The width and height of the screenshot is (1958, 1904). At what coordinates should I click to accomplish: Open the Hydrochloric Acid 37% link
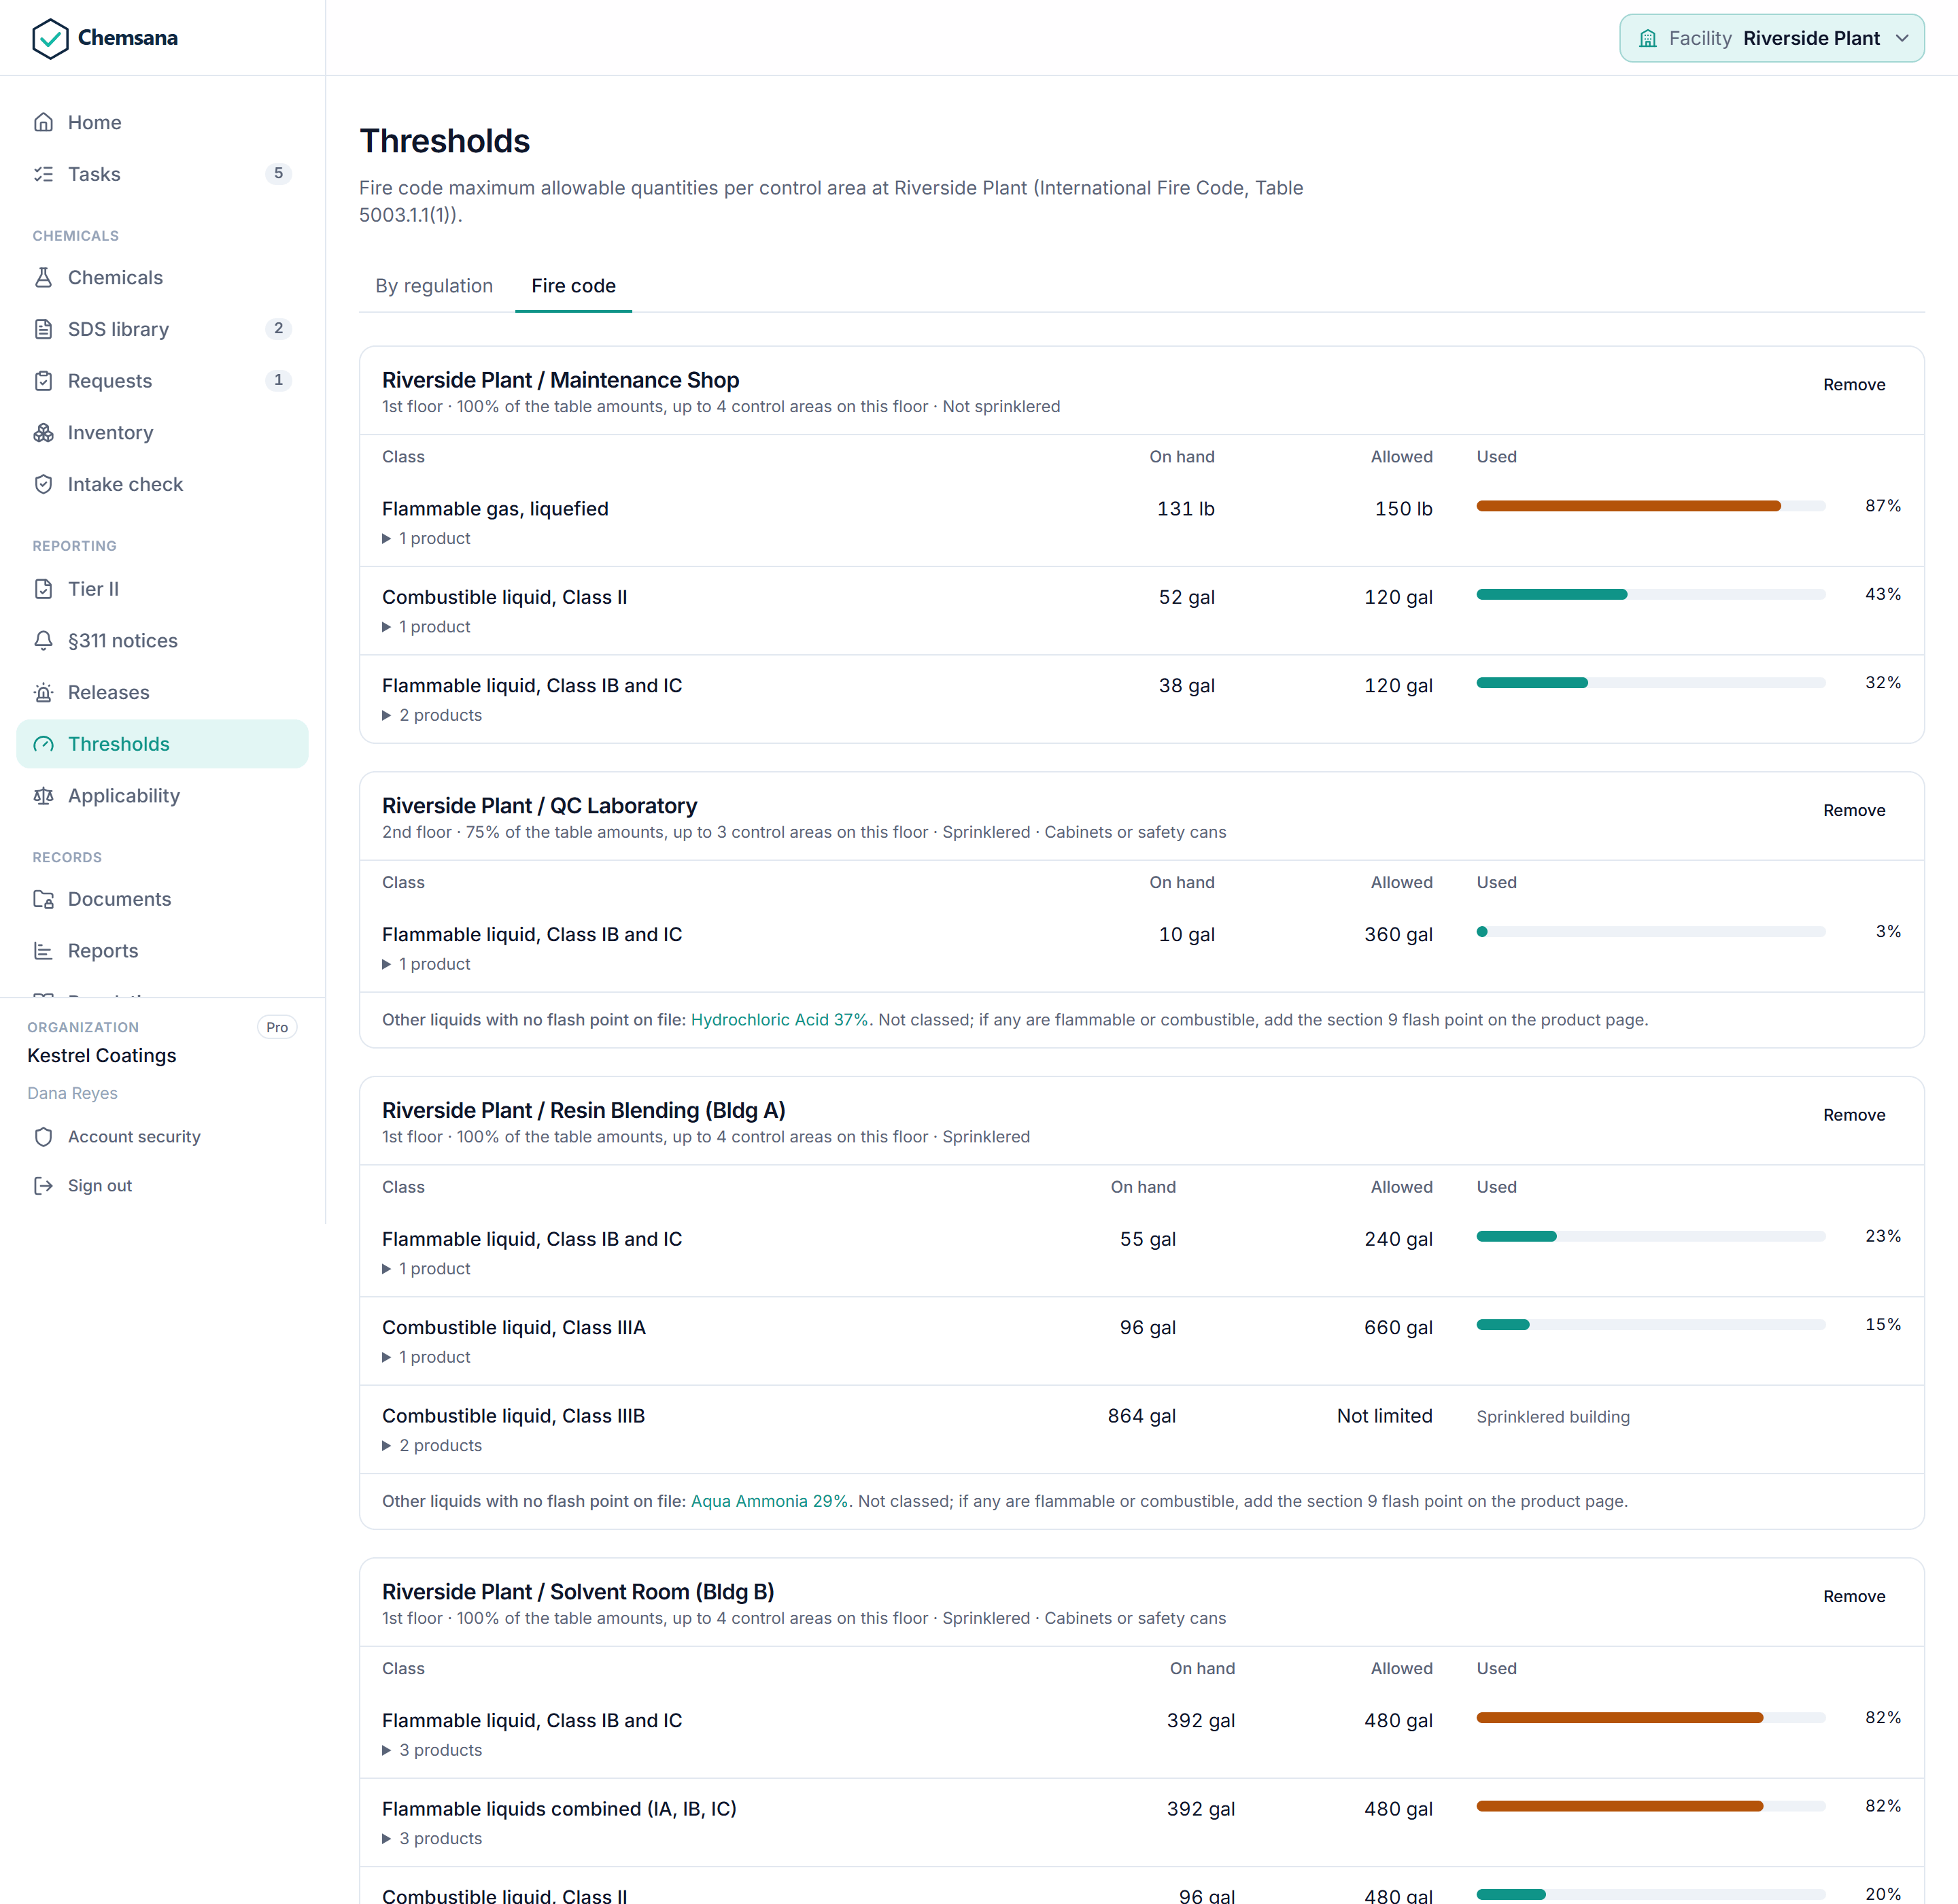pyautogui.click(x=779, y=1020)
